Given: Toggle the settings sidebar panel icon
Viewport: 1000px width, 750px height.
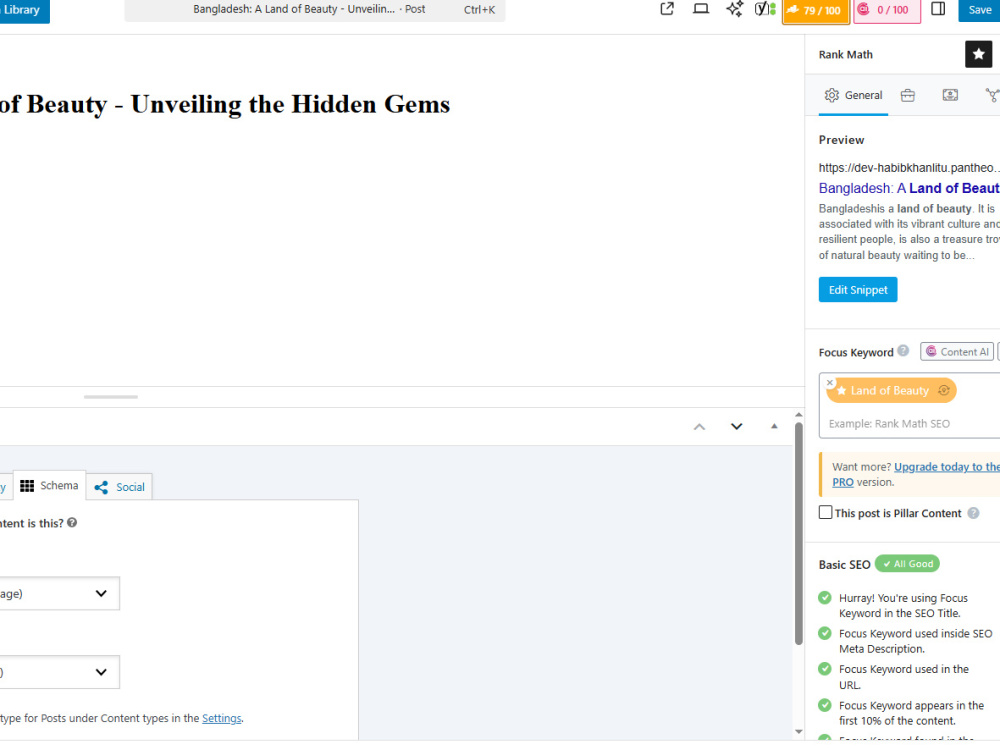Looking at the screenshot, I should (x=938, y=9).
